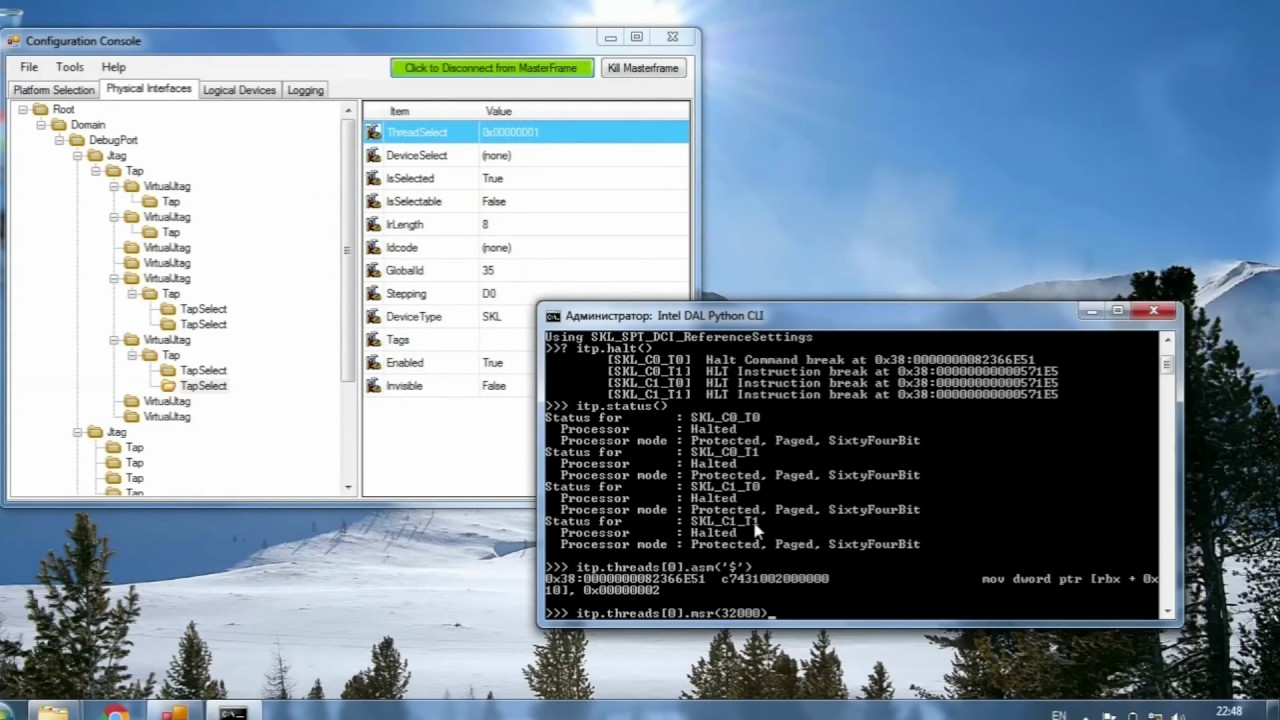The width and height of the screenshot is (1280, 720).
Task: Click the Invisible property icon
Action: [374, 385]
